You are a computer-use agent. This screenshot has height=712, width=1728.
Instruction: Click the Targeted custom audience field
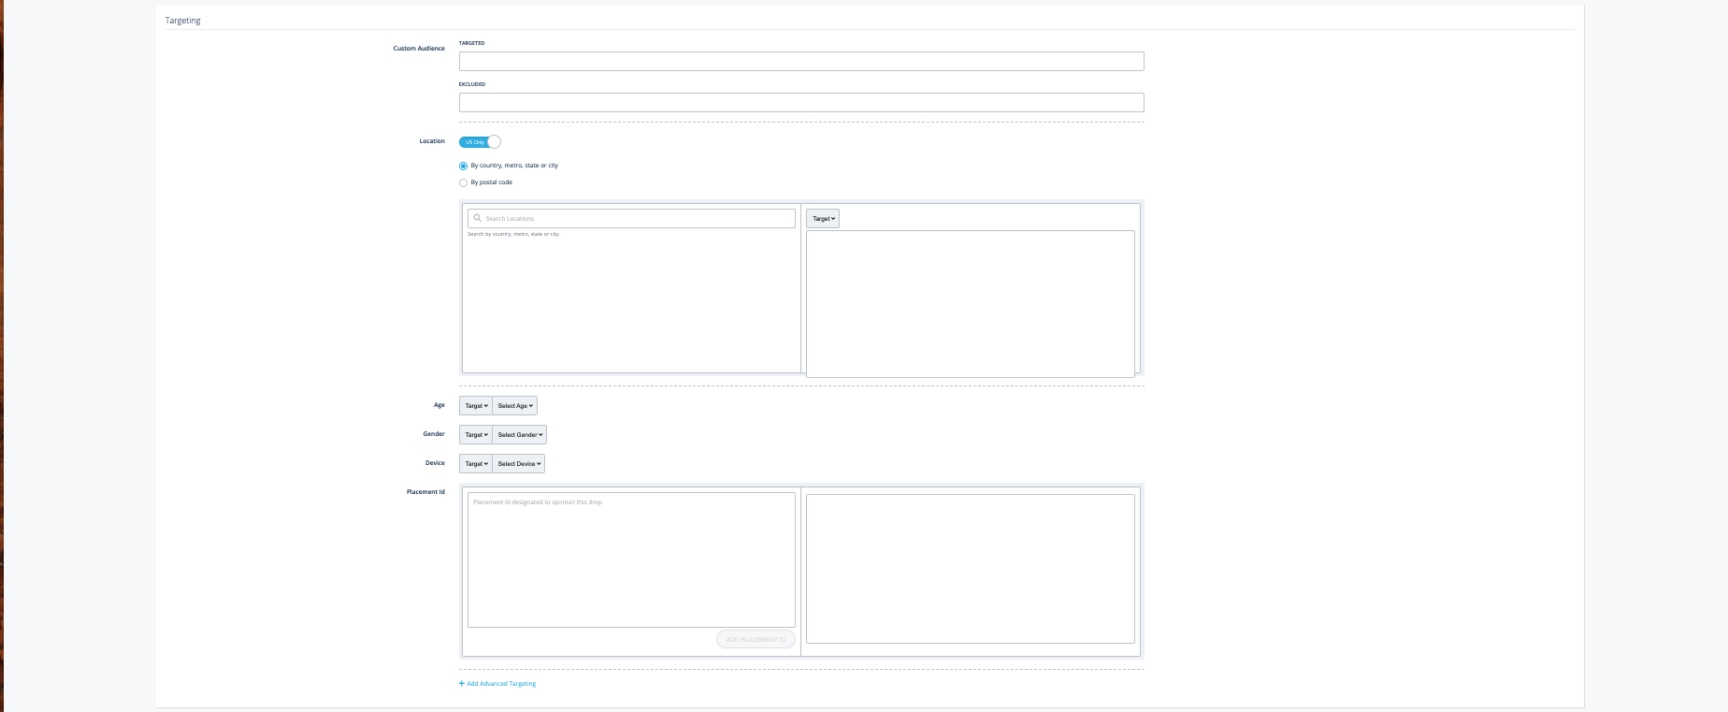801,62
